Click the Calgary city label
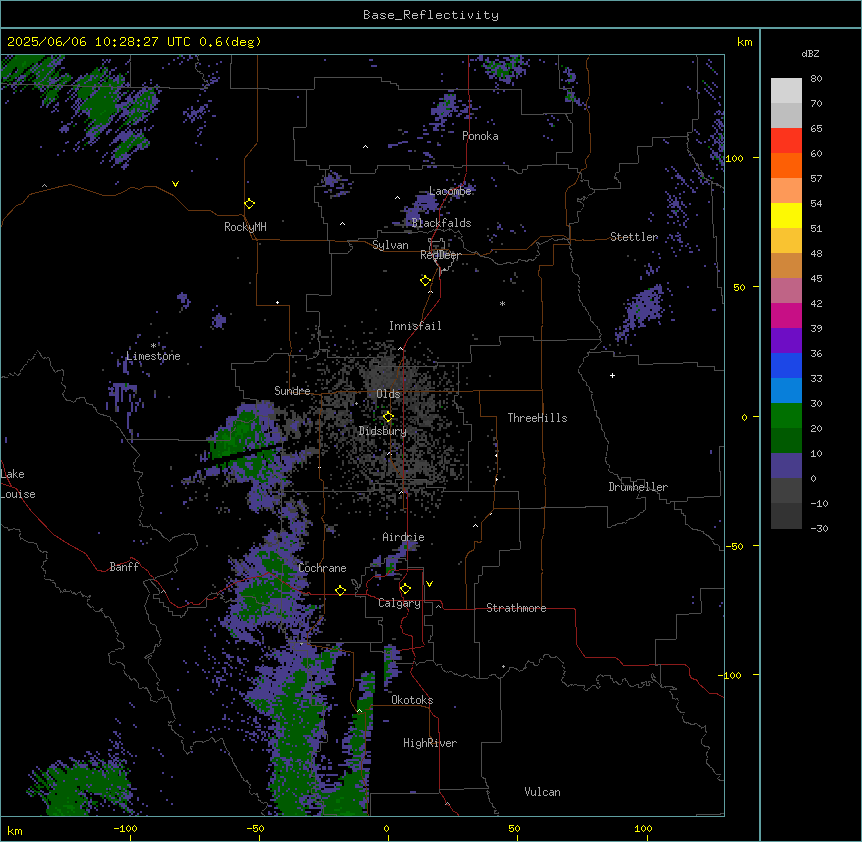Screen dimensions: 862x842 399,603
